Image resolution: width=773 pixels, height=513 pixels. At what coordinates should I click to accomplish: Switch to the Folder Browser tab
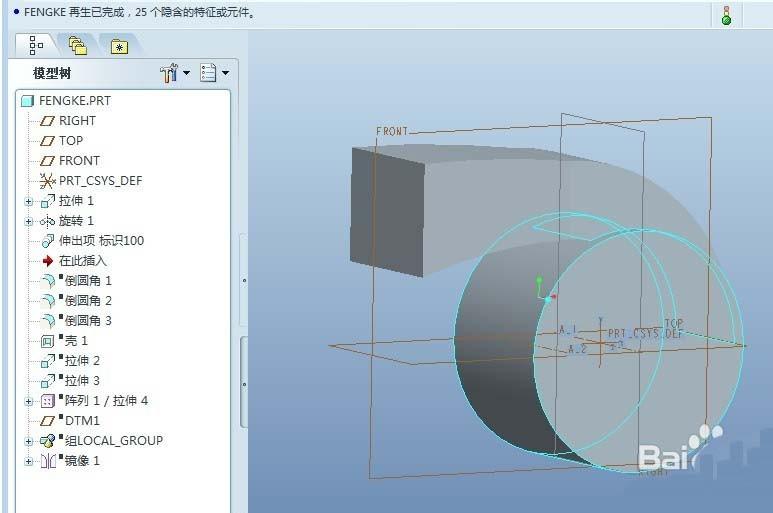click(77, 46)
